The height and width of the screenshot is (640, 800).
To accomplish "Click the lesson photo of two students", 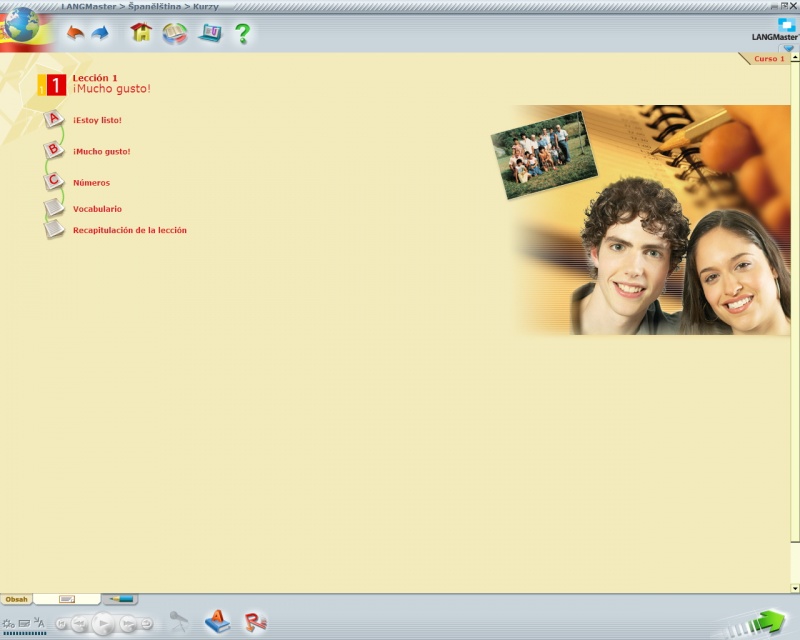I will (x=651, y=220).
